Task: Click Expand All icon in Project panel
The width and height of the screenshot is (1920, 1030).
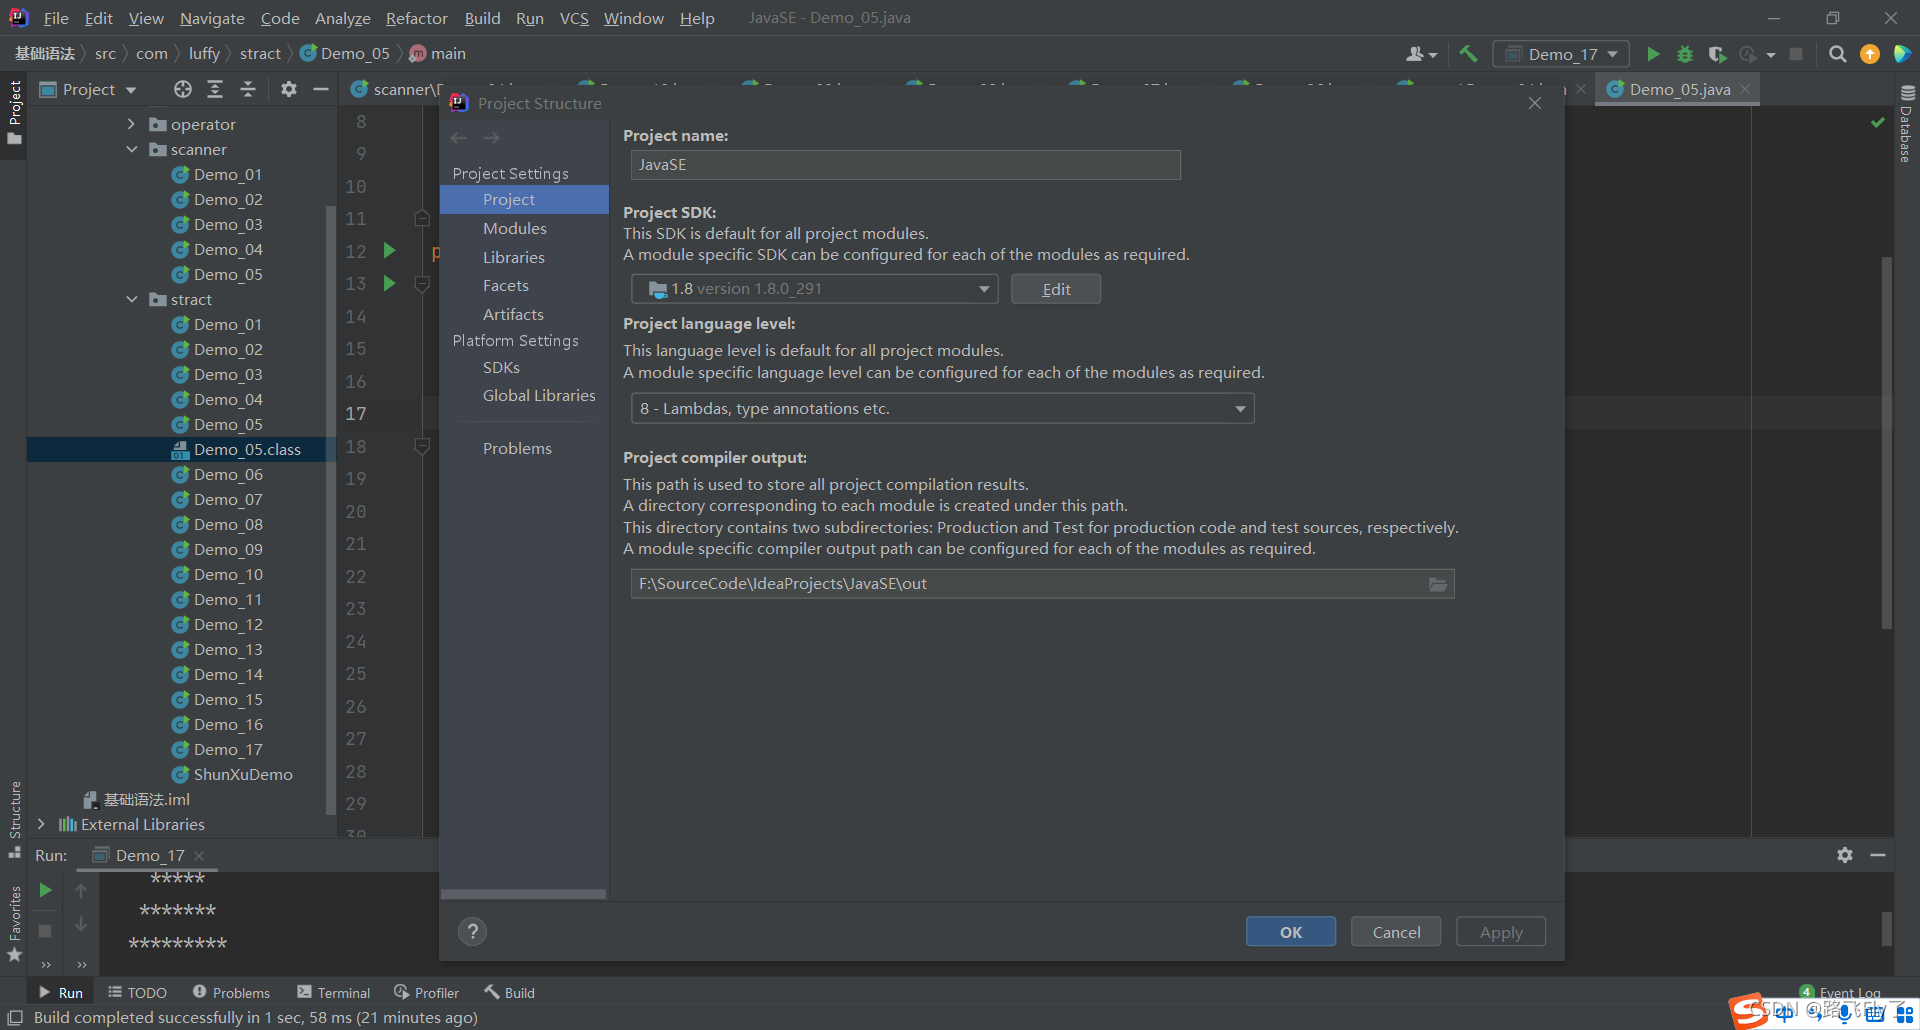Action: coord(215,89)
